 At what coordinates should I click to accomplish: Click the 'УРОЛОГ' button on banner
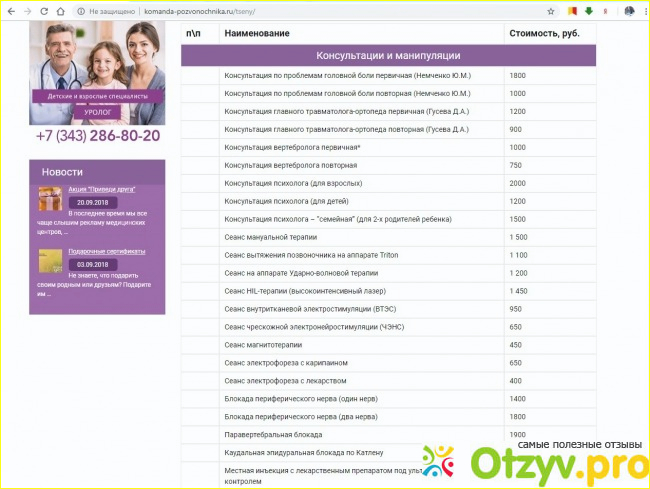pyautogui.click(x=97, y=112)
